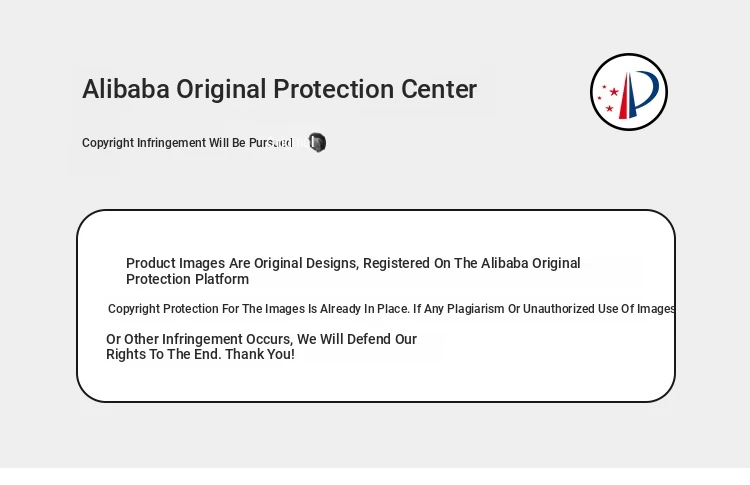Click the word 'Center' in the title
The width and height of the screenshot is (750, 485).
pos(439,89)
